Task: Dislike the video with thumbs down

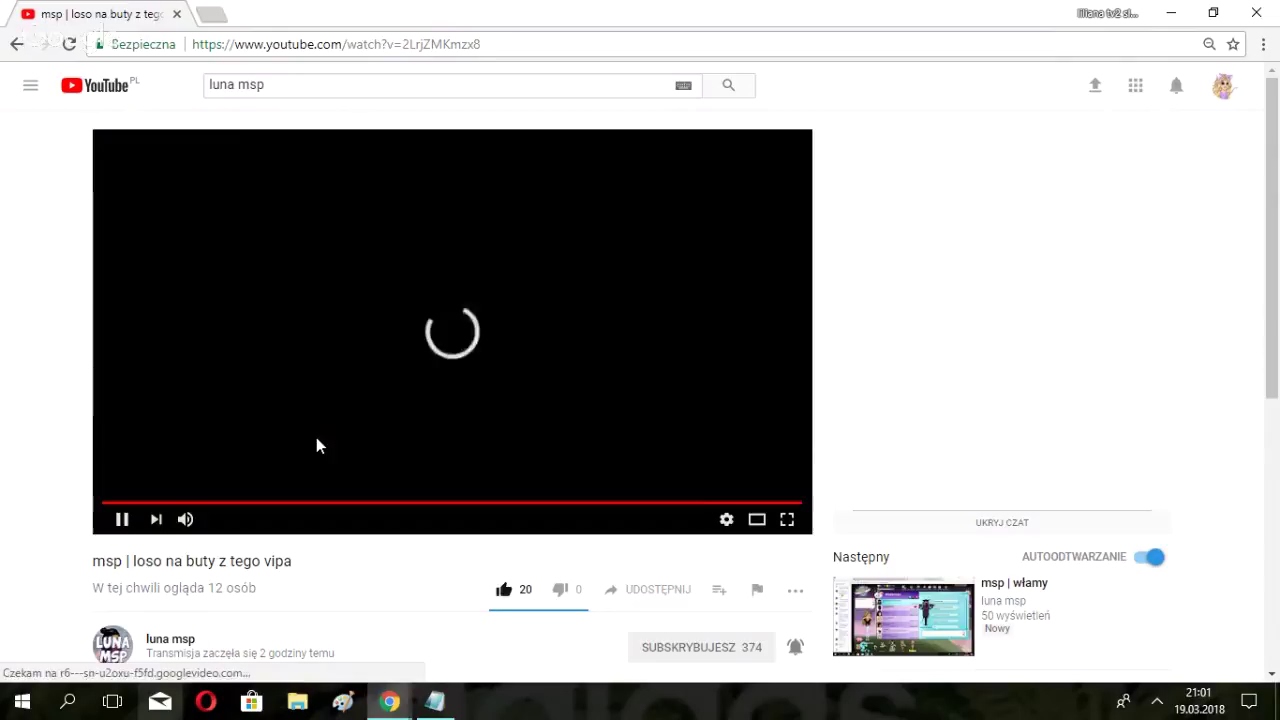Action: point(560,589)
